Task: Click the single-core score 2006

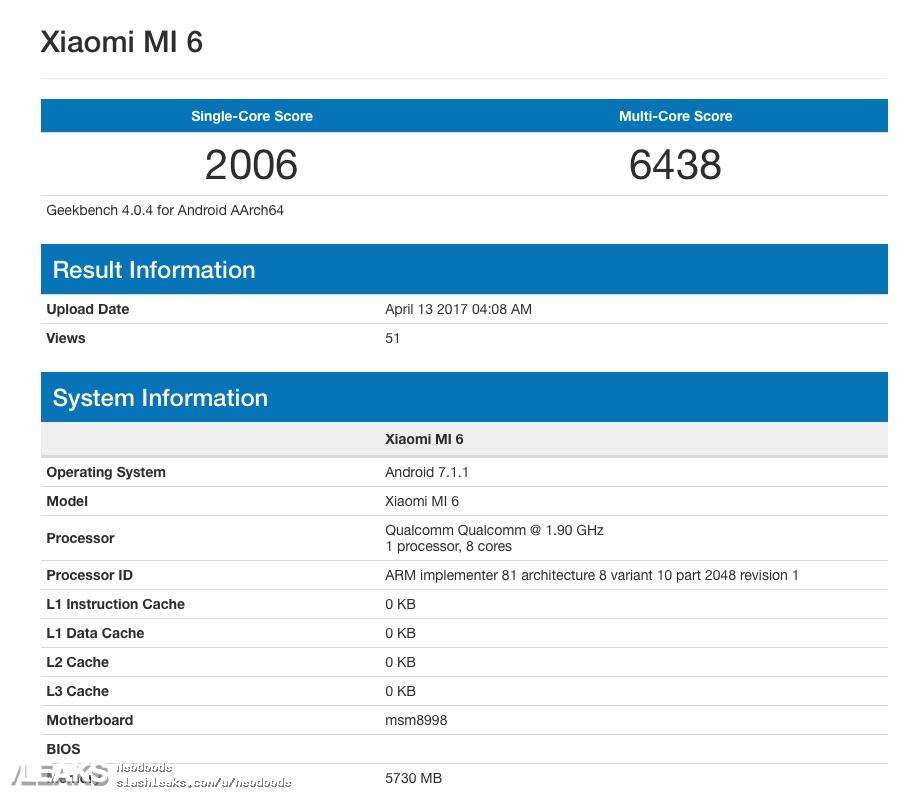Action: coord(251,164)
